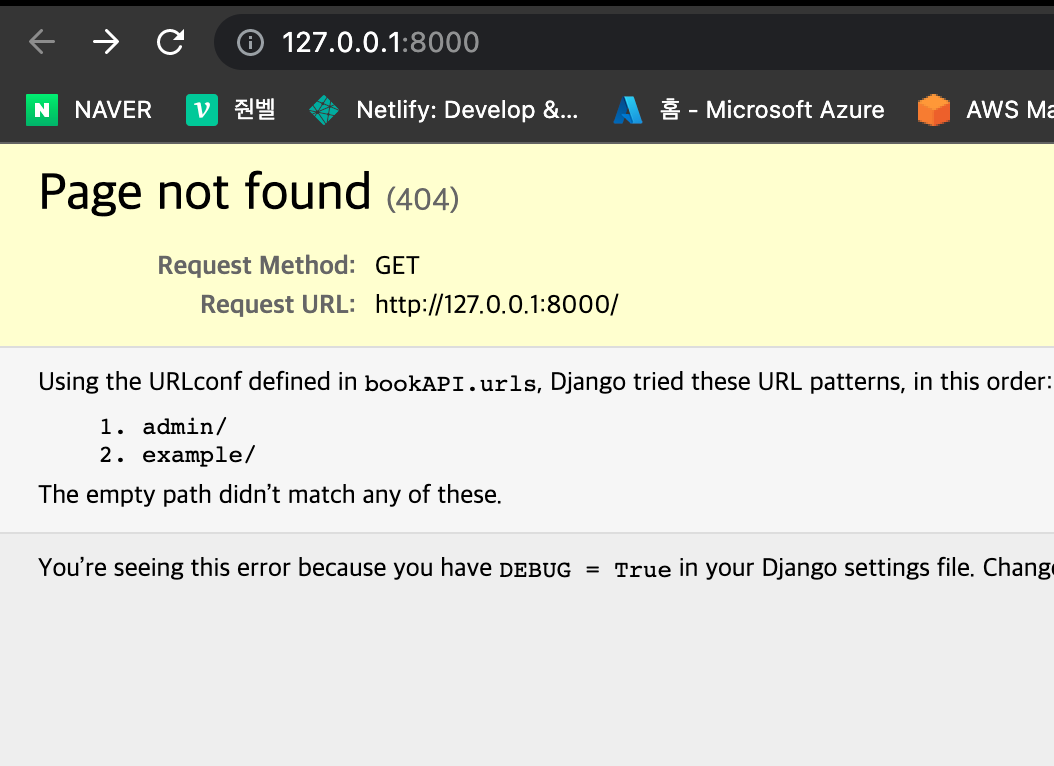Image resolution: width=1054 pixels, height=766 pixels.
Task: Click the example/ URL pattern entry
Action: tap(199, 455)
